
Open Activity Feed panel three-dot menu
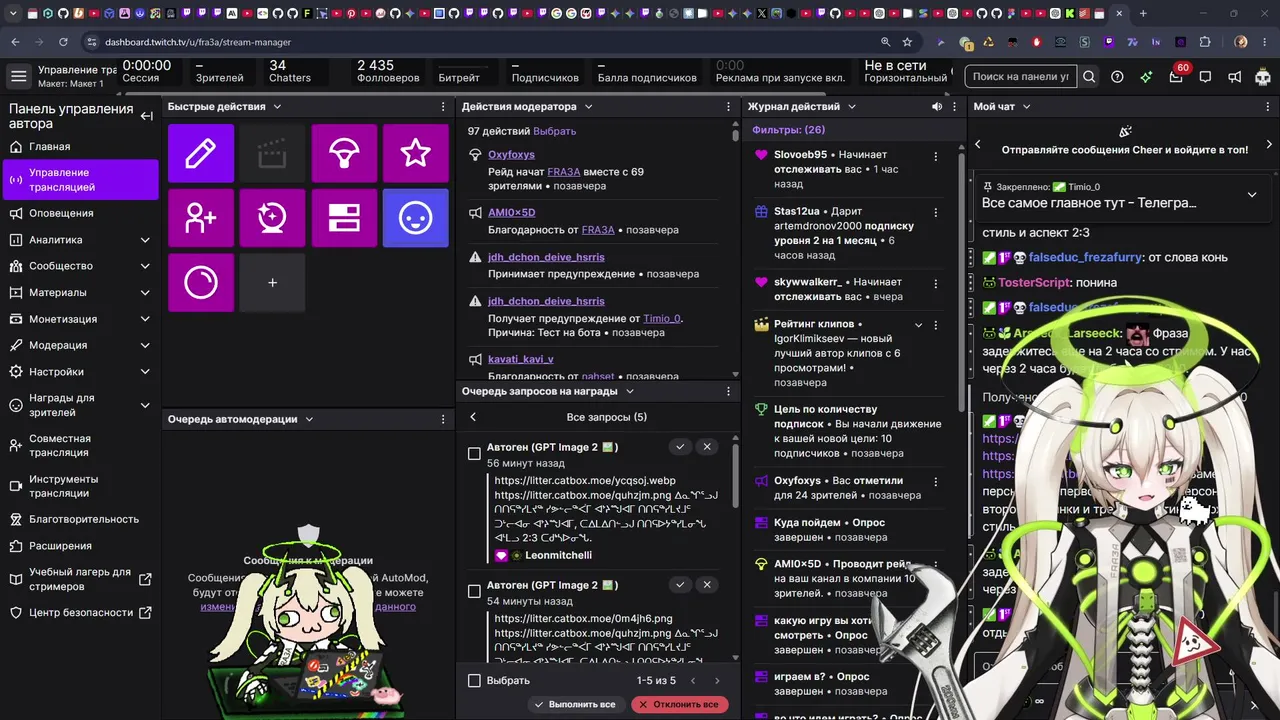[x=955, y=107]
